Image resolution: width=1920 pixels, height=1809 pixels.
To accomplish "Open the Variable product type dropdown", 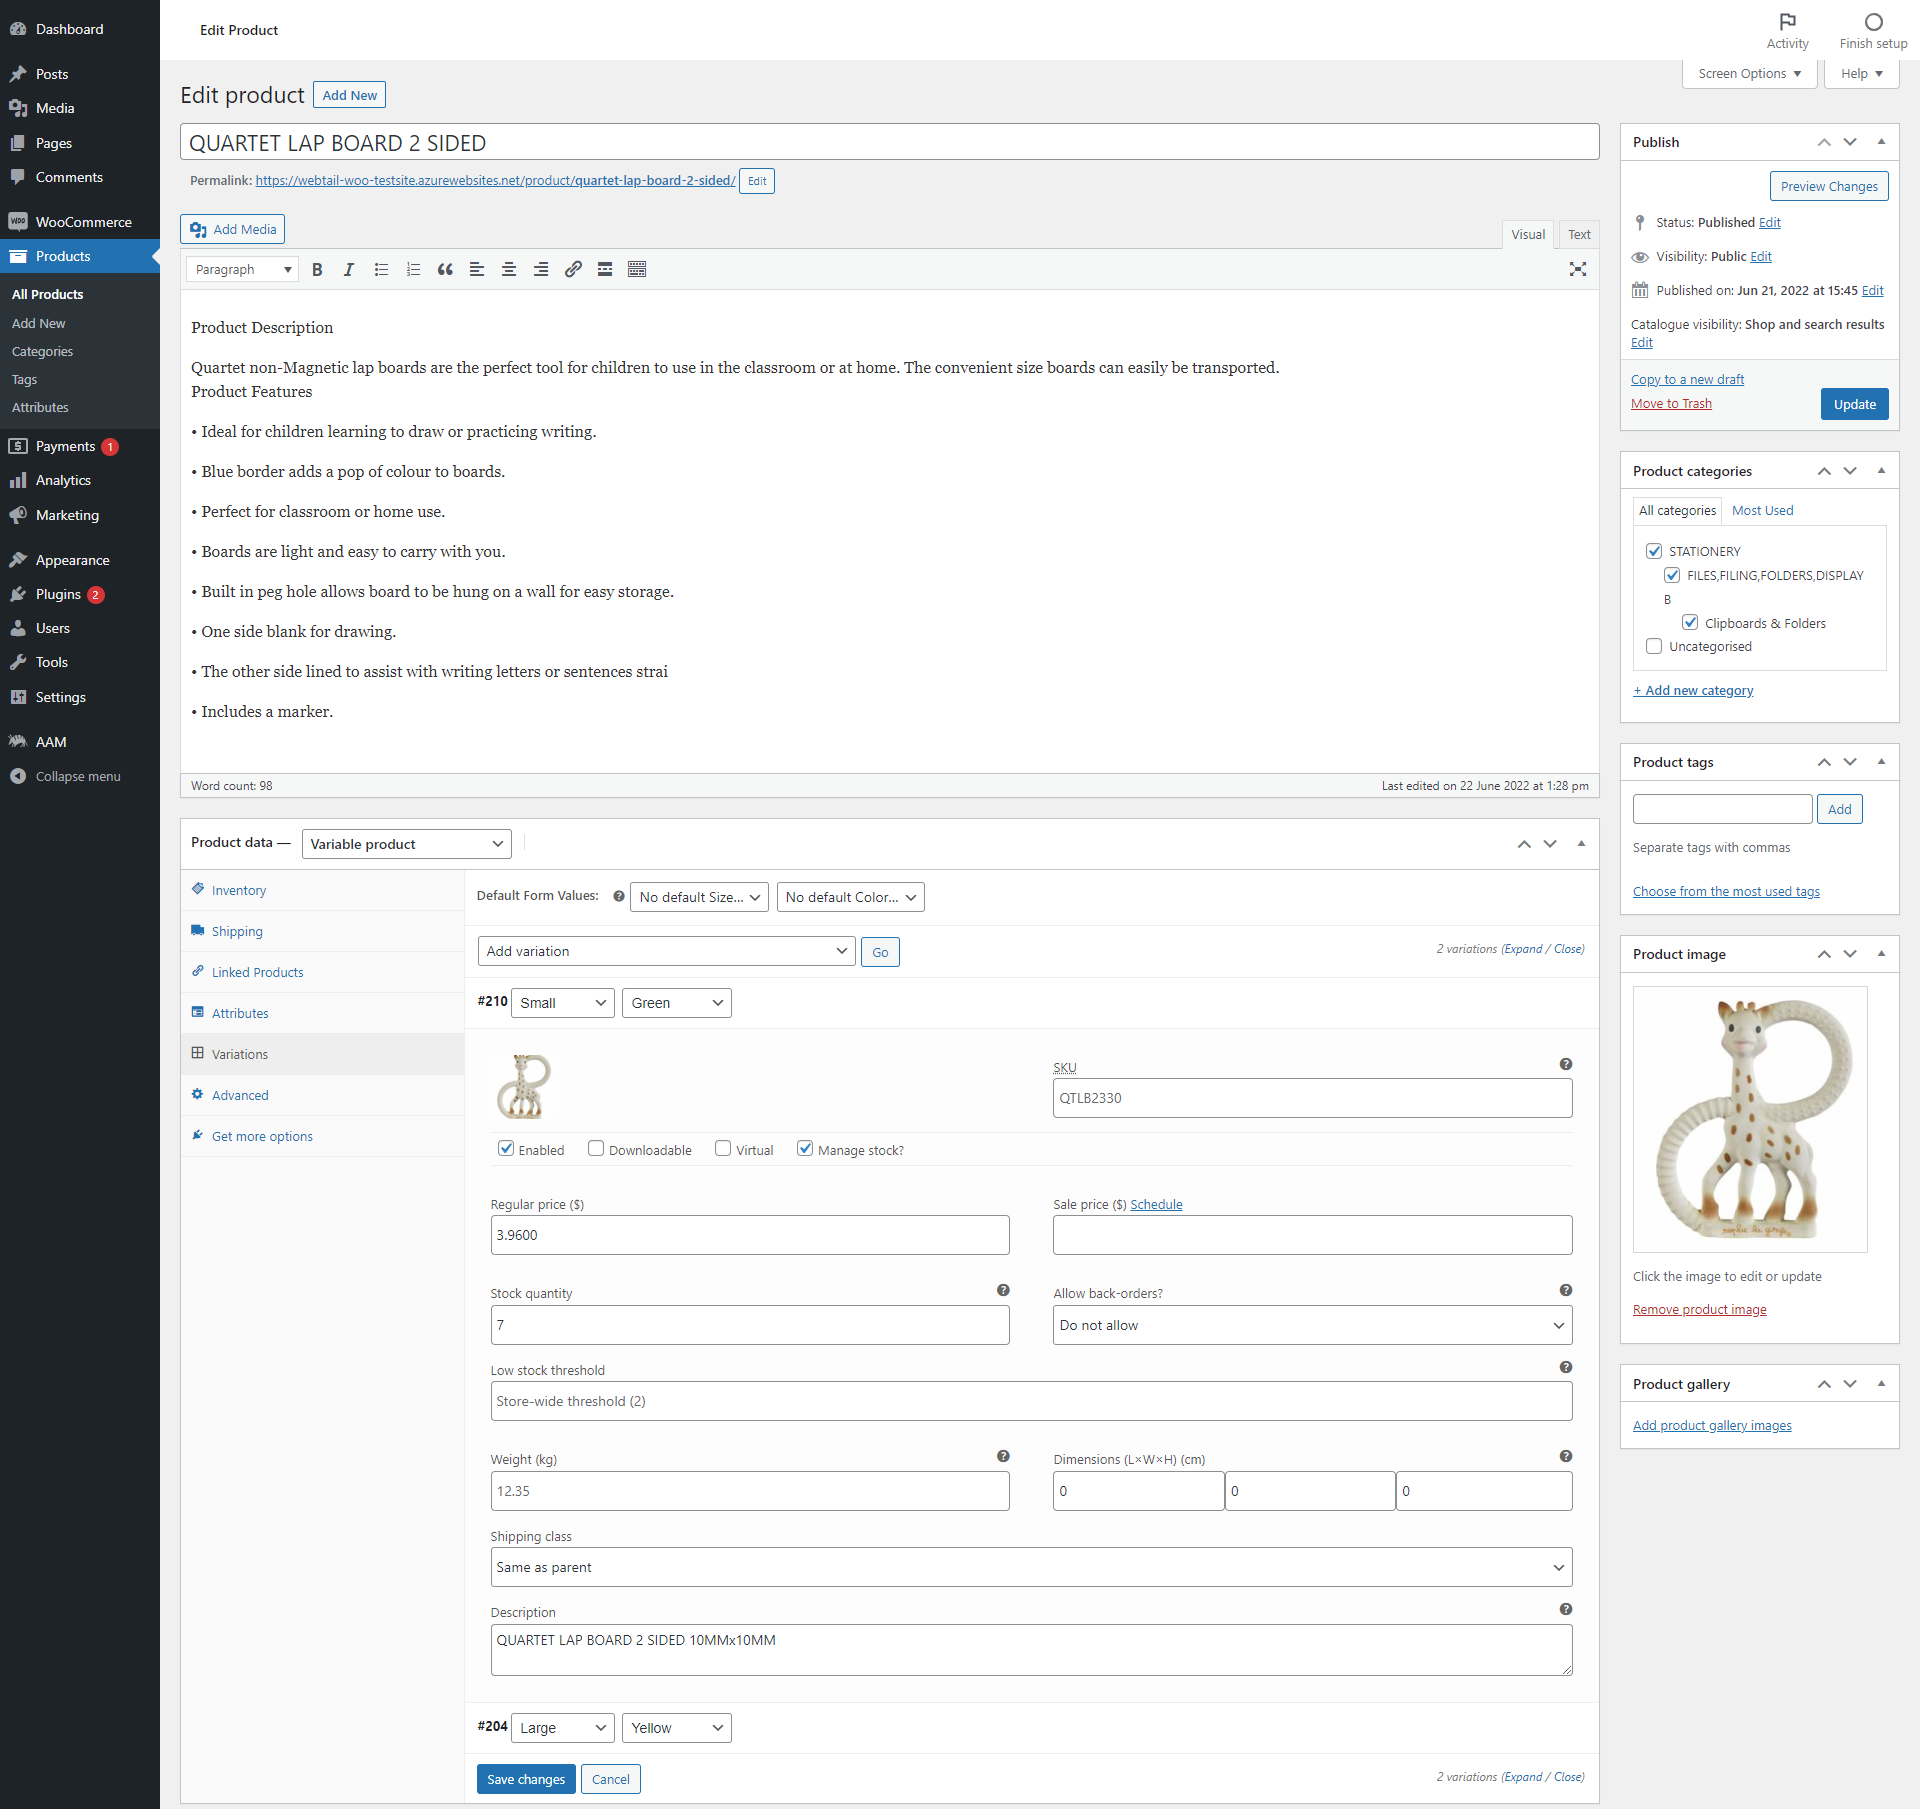I will click(406, 844).
